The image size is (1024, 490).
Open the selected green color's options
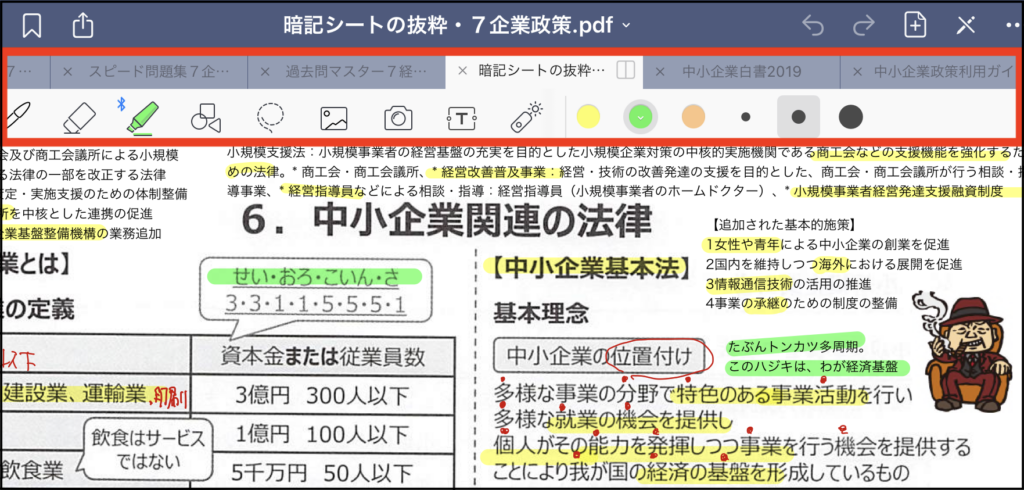[x=638, y=117]
